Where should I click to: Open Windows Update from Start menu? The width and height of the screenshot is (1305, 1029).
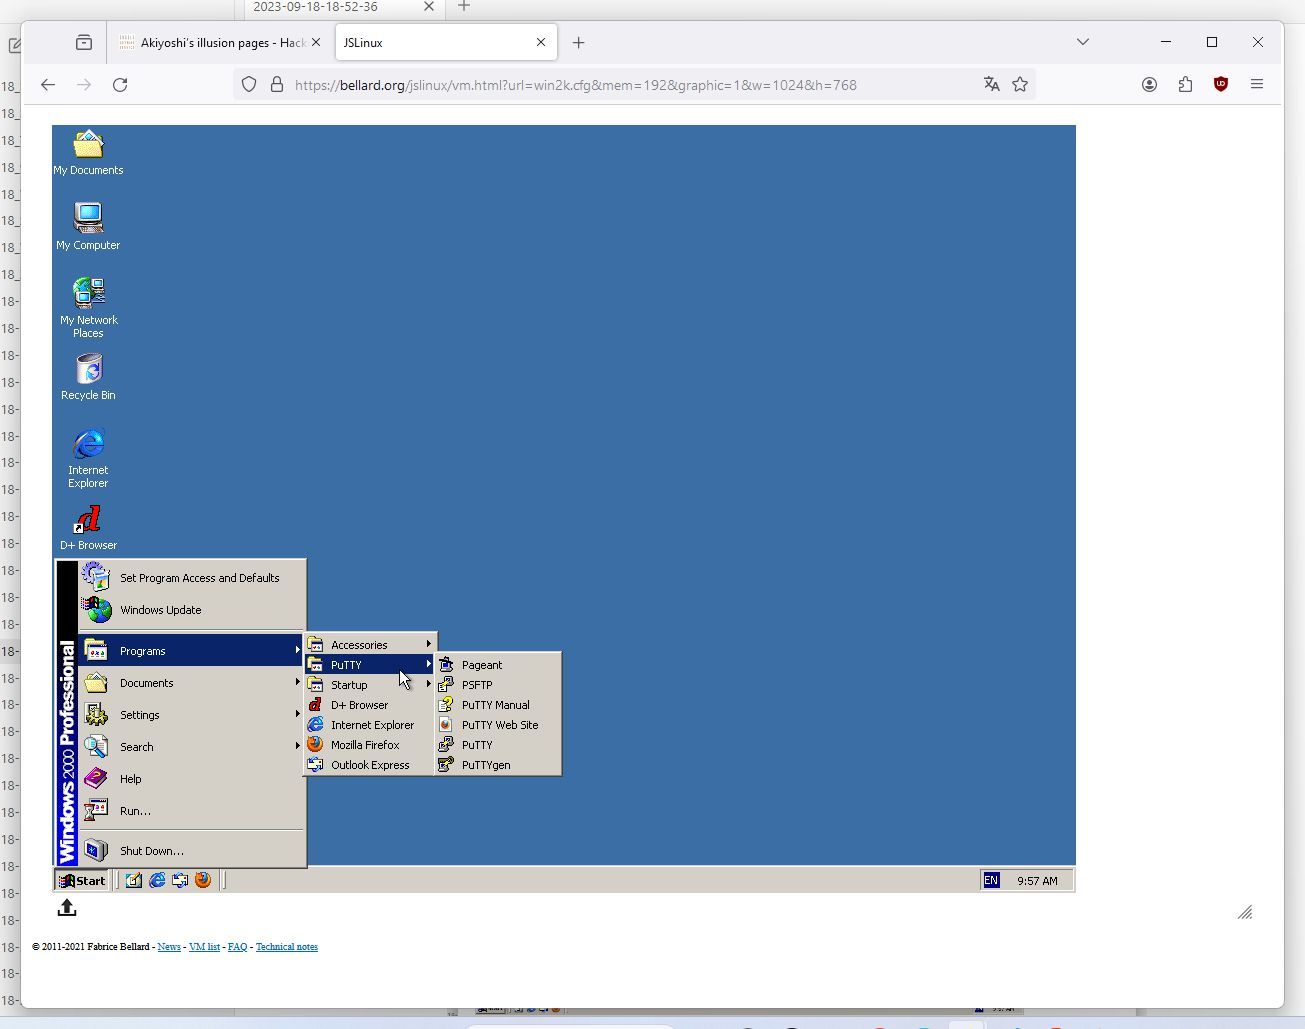click(191, 610)
